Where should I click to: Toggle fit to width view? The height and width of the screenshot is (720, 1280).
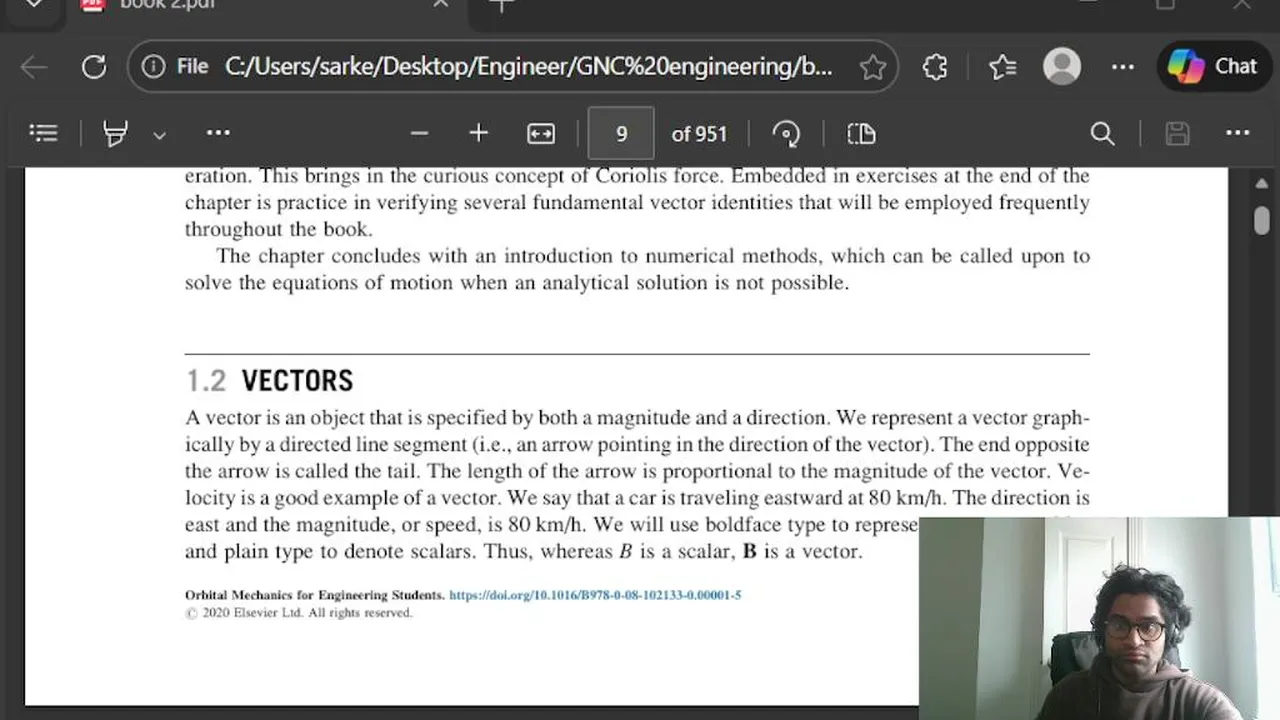point(541,133)
